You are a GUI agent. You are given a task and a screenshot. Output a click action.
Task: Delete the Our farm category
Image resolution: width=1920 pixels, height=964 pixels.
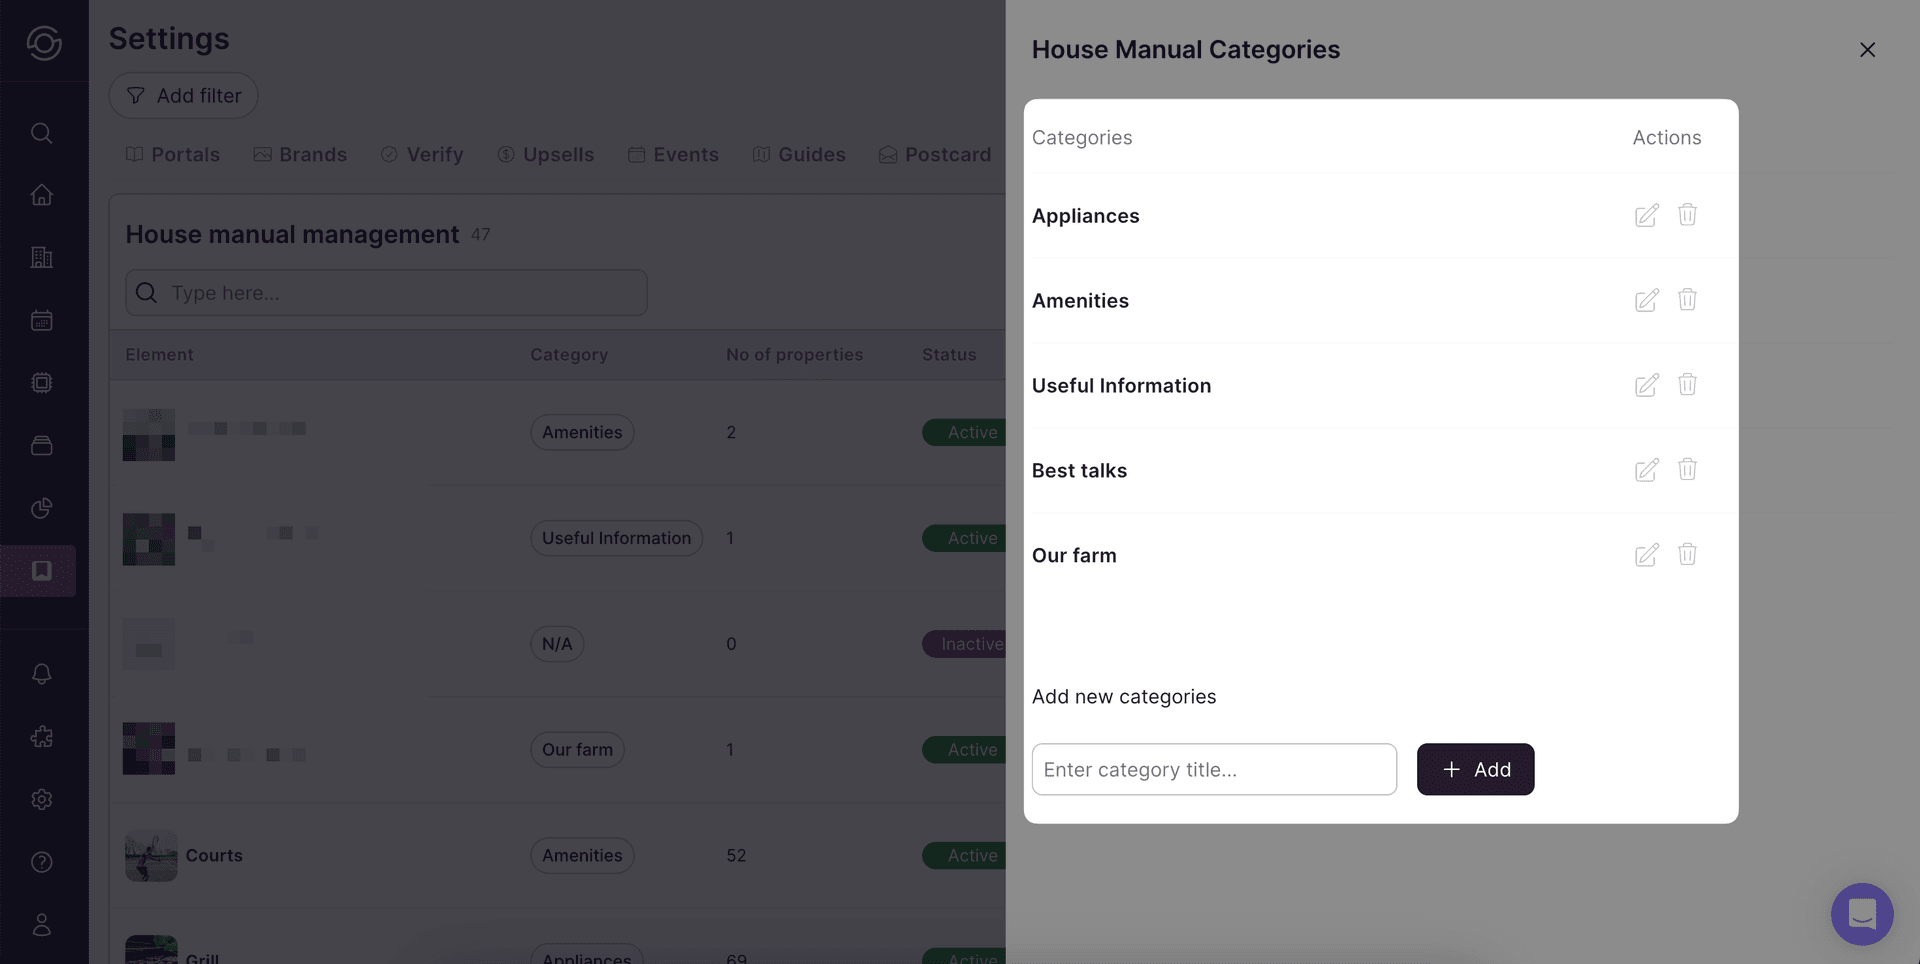point(1687,555)
